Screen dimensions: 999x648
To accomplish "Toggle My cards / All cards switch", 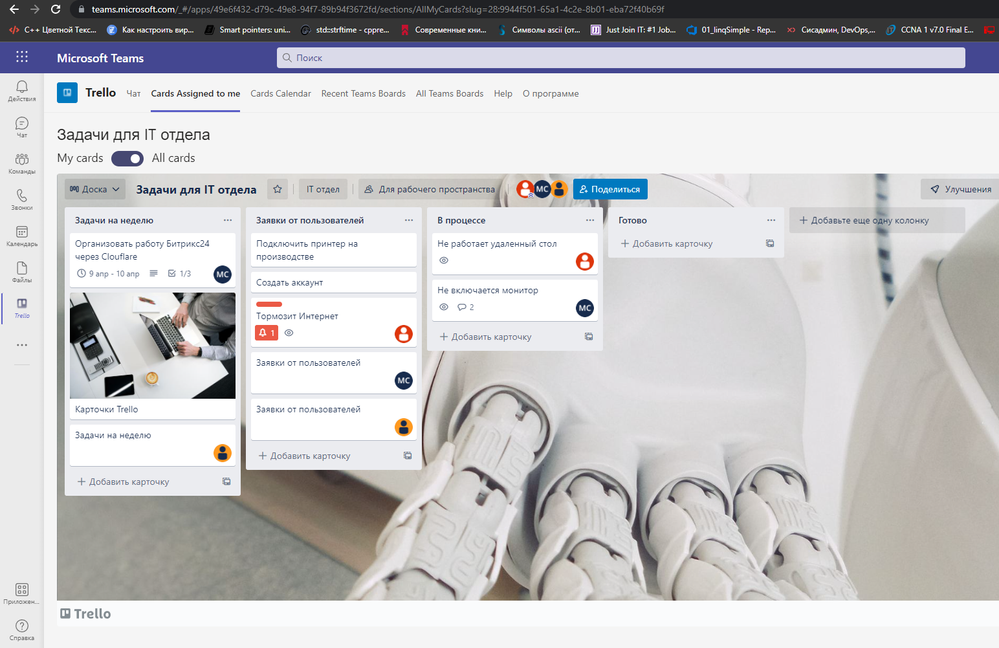I will pos(127,158).
